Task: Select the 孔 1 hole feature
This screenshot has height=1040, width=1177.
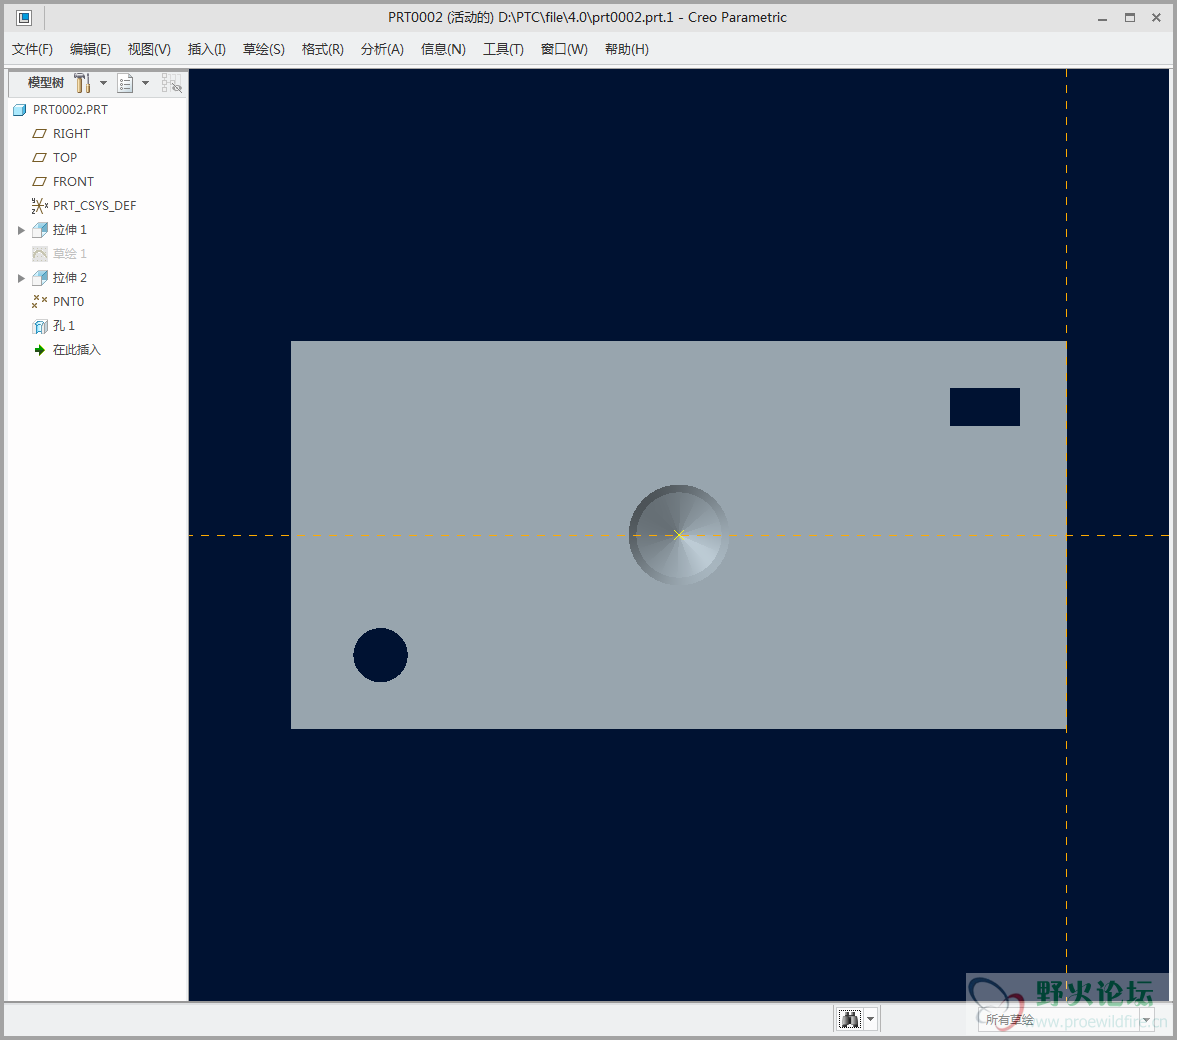Action: coord(53,326)
